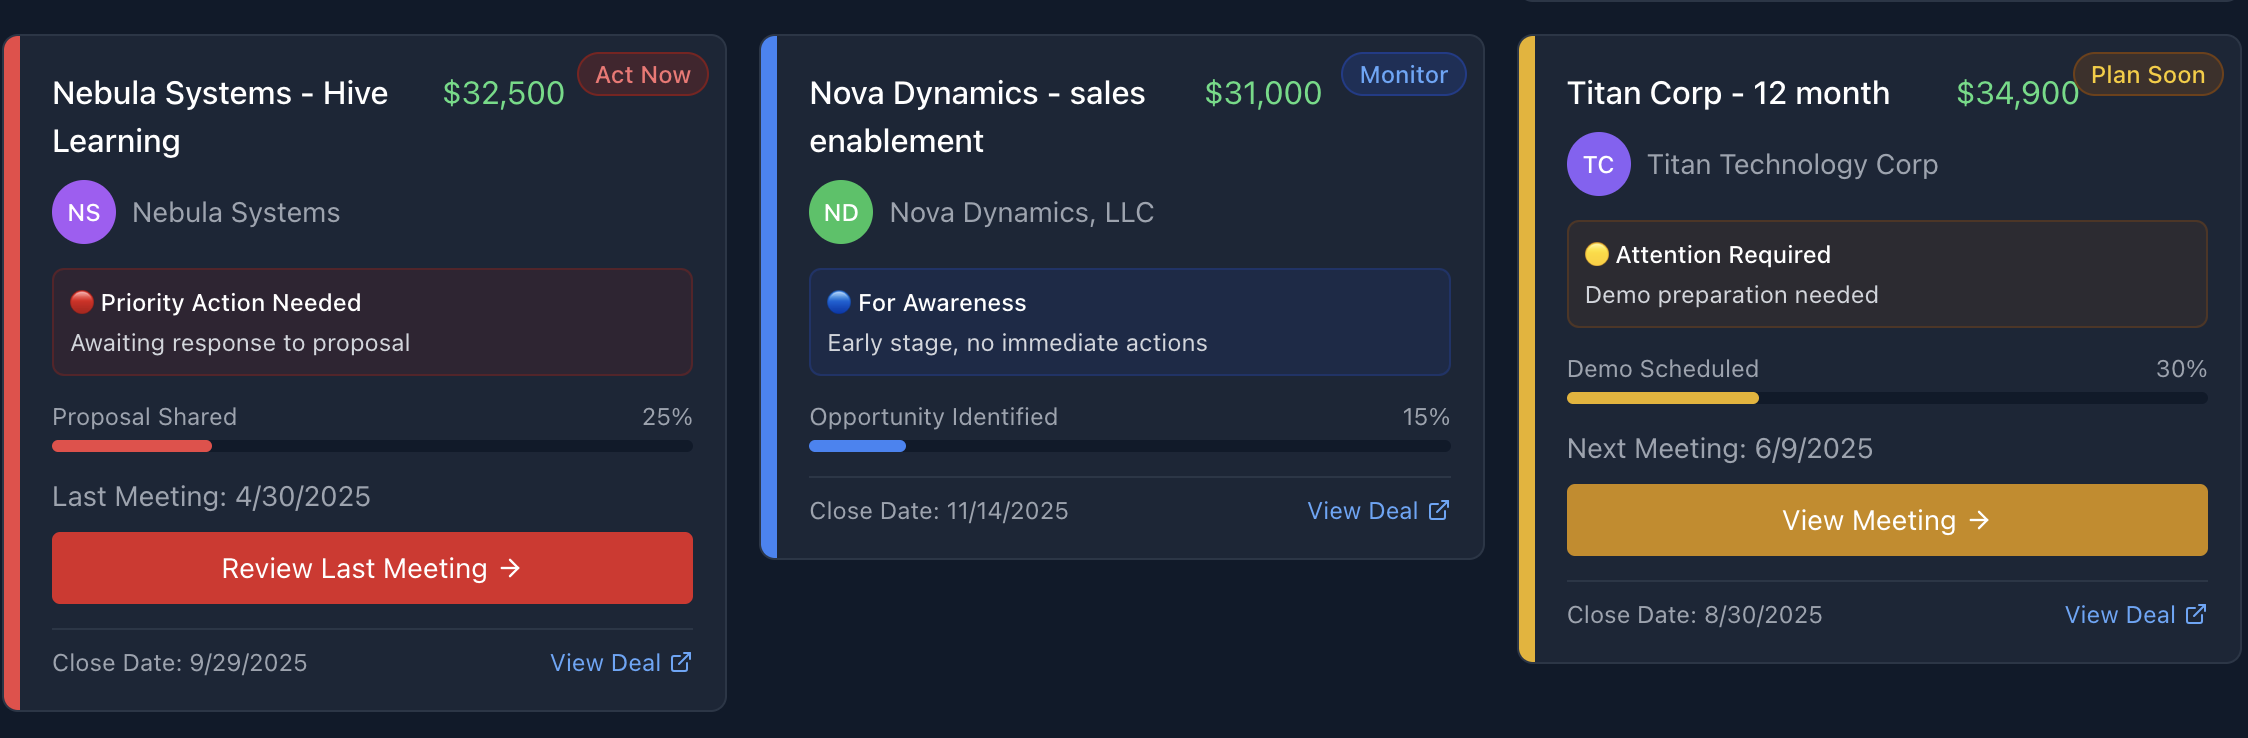Viewport: 2248px width, 738px height.
Task: Click the ND avatar for Nova Dynamics
Action: tap(841, 212)
